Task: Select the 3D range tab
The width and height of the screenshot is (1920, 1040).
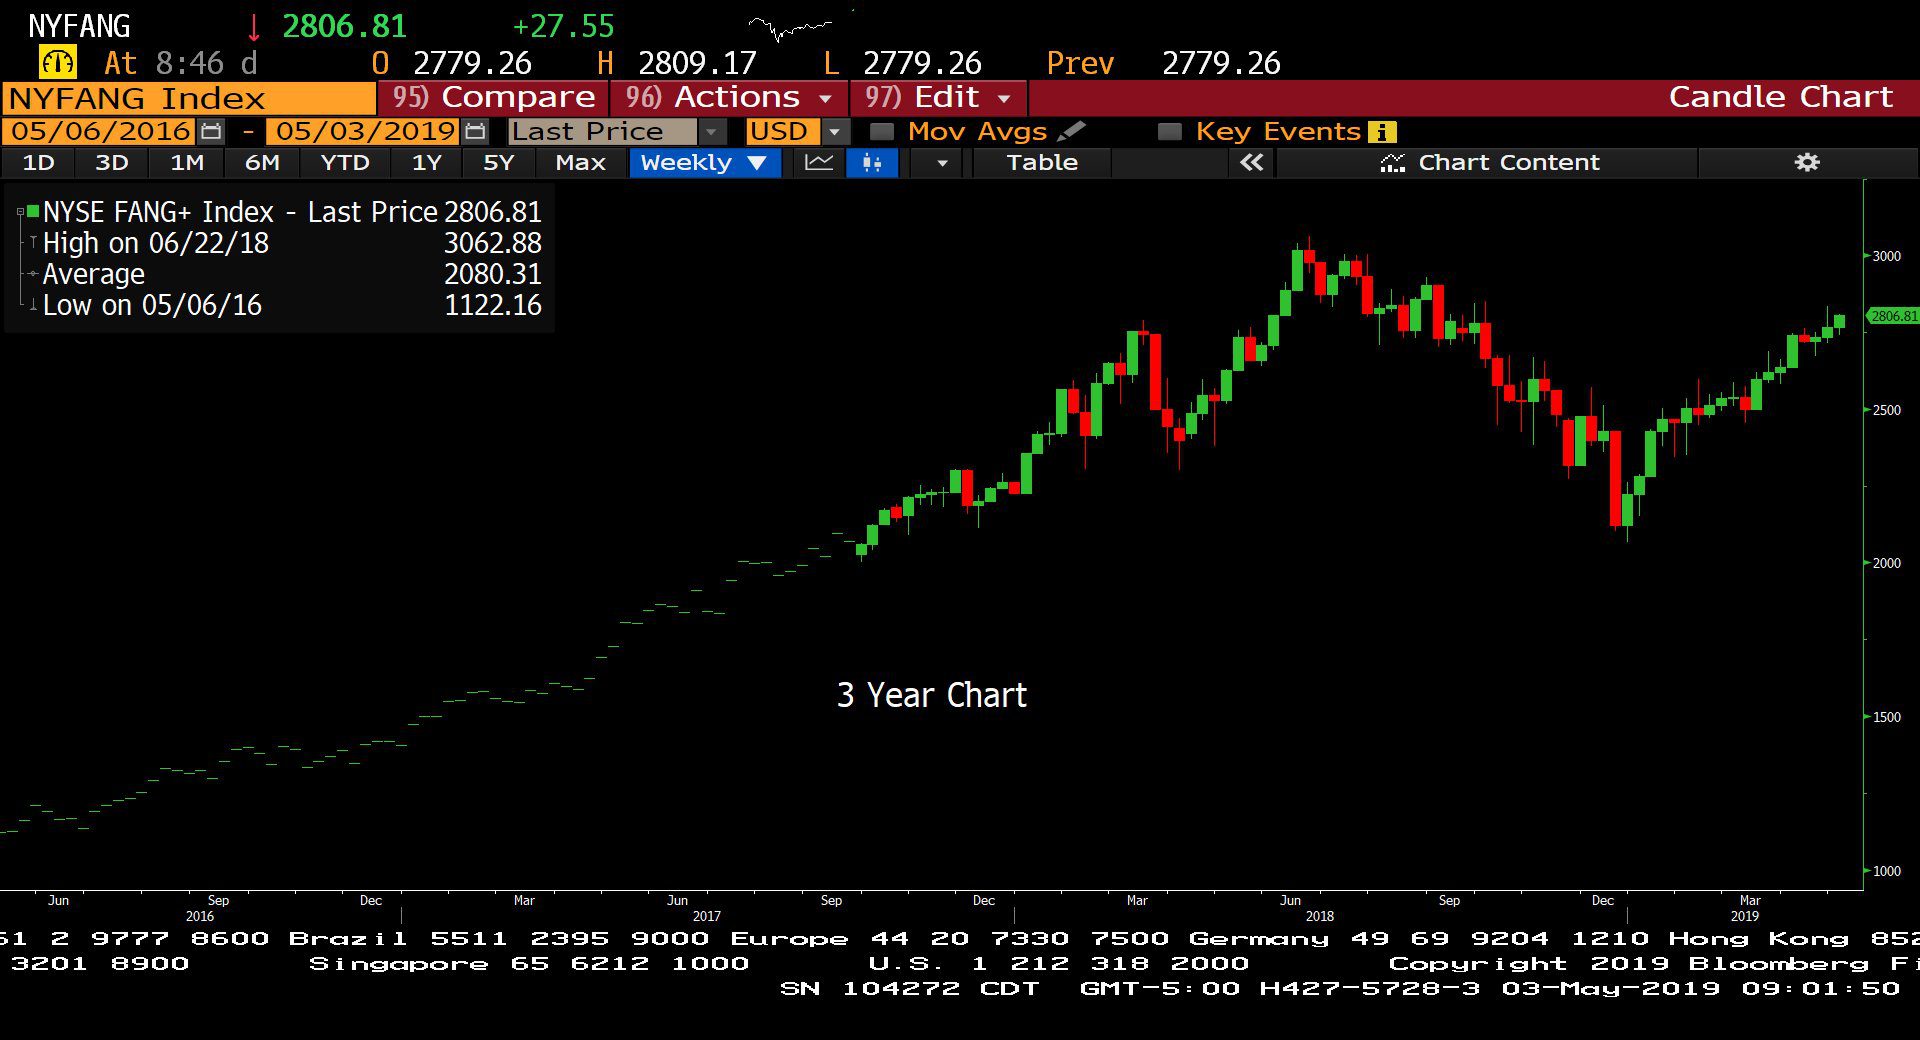Action: pyautogui.click(x=111, y=163)
